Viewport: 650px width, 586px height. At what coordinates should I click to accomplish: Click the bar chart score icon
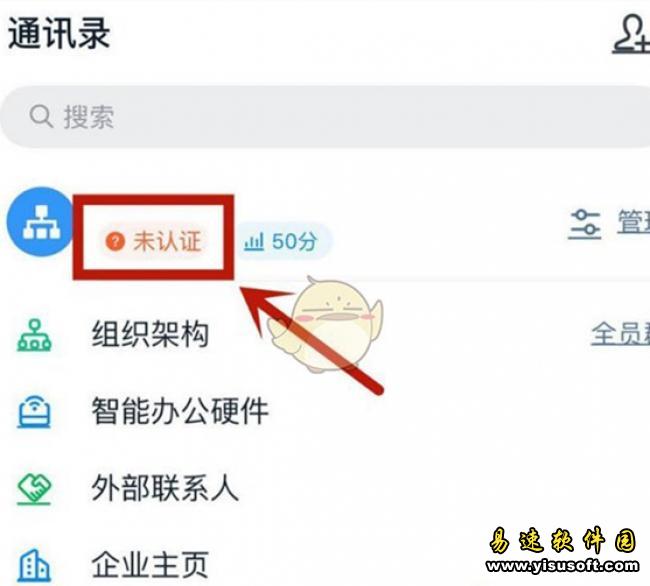pos(254,242)
